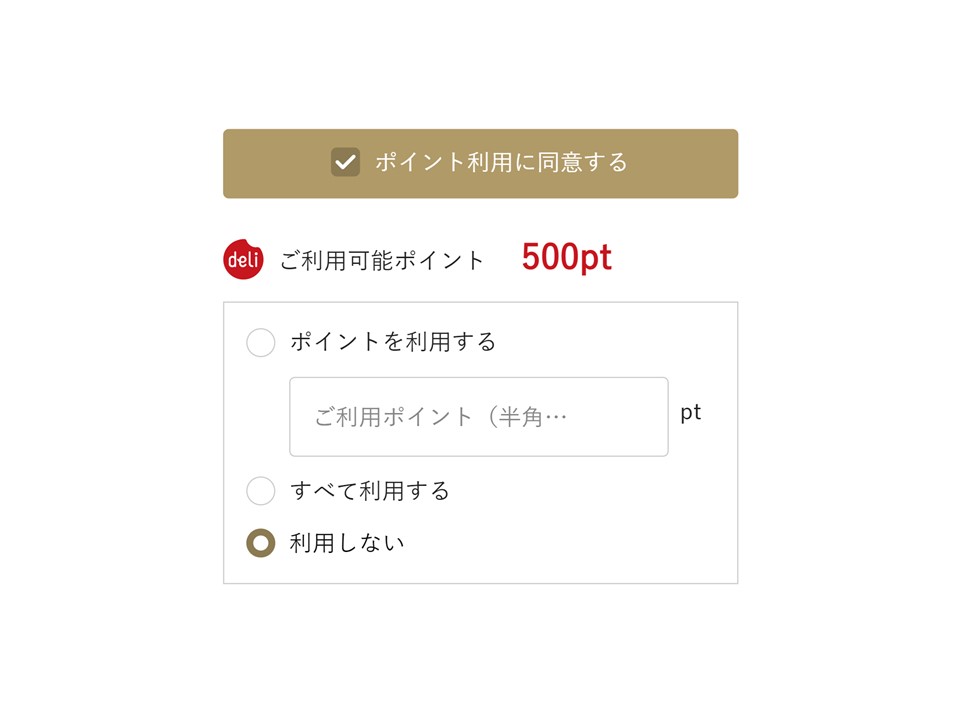960x720 pixels.
Task: Choose the 利用しない radio button
Action: [x=261, y=544]
